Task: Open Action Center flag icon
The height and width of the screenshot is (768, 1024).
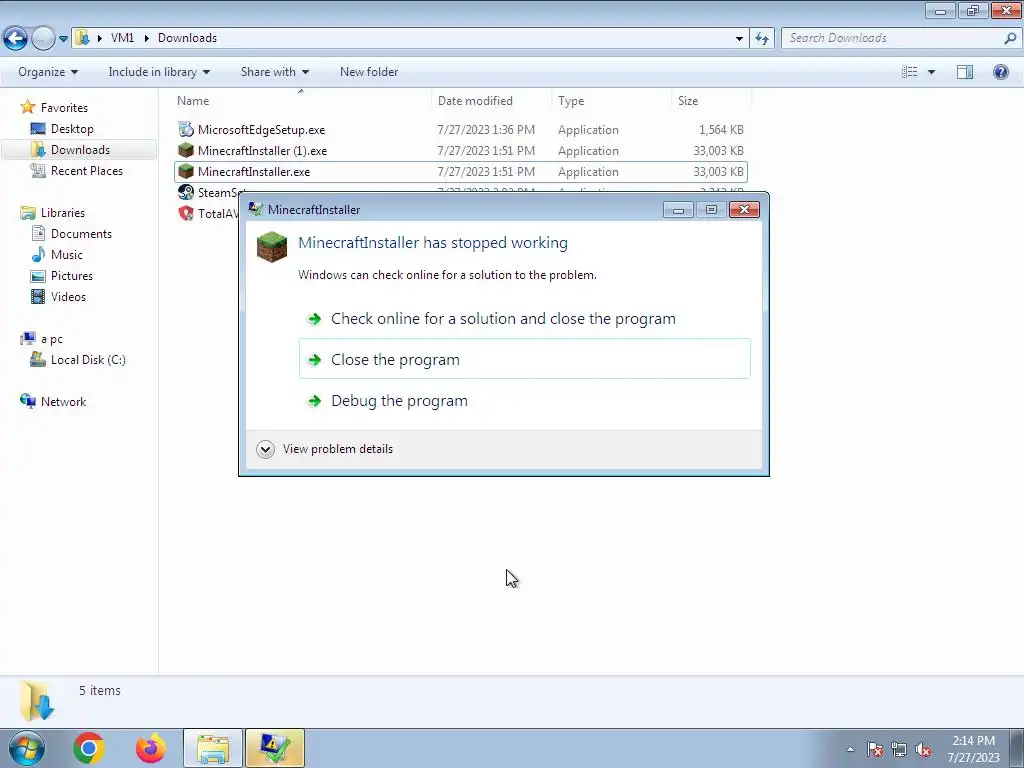Action: coord(875,749)
